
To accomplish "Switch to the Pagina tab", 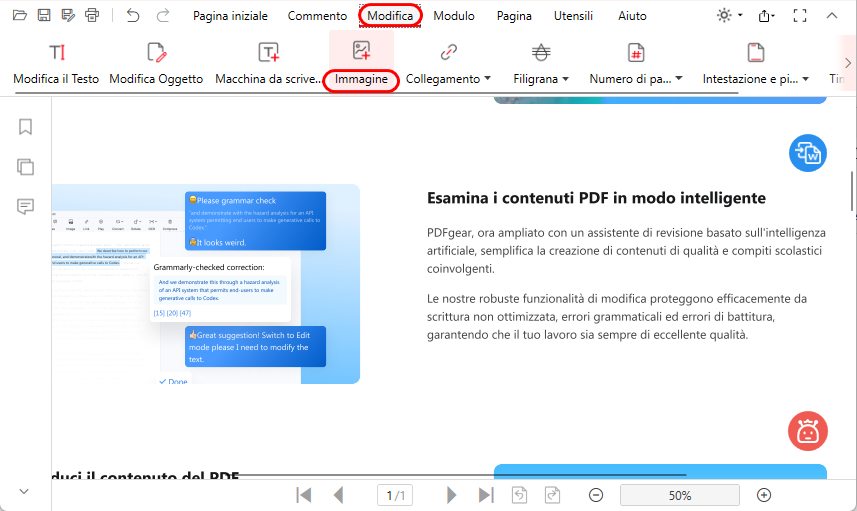I will pos(514,16).
